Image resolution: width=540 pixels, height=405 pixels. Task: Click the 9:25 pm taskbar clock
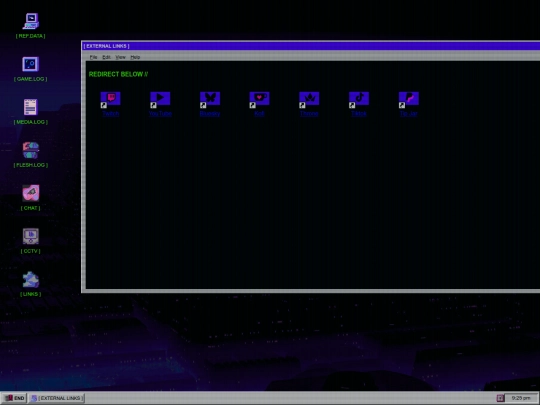tap(521, 398)
